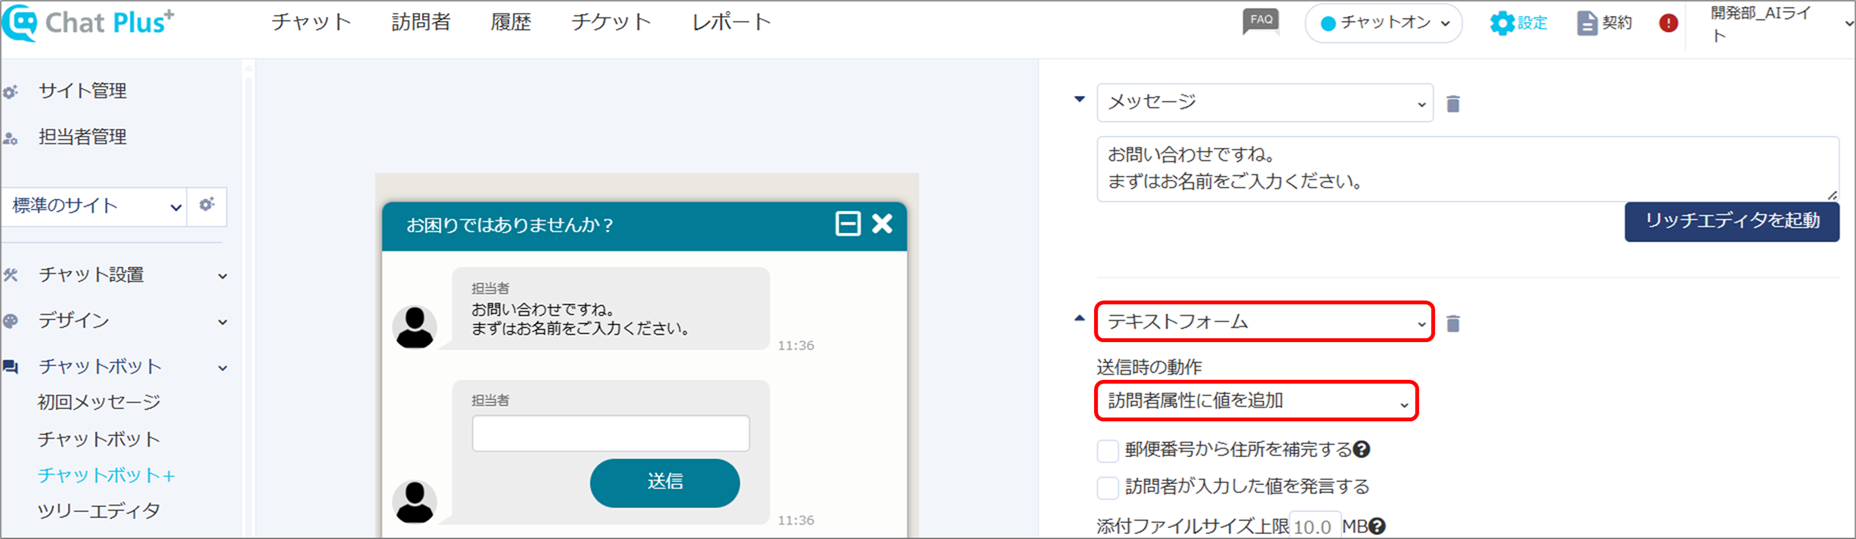Open ツリーエディタ sidebar item
1856x539 pixels.
coord(99,511)
